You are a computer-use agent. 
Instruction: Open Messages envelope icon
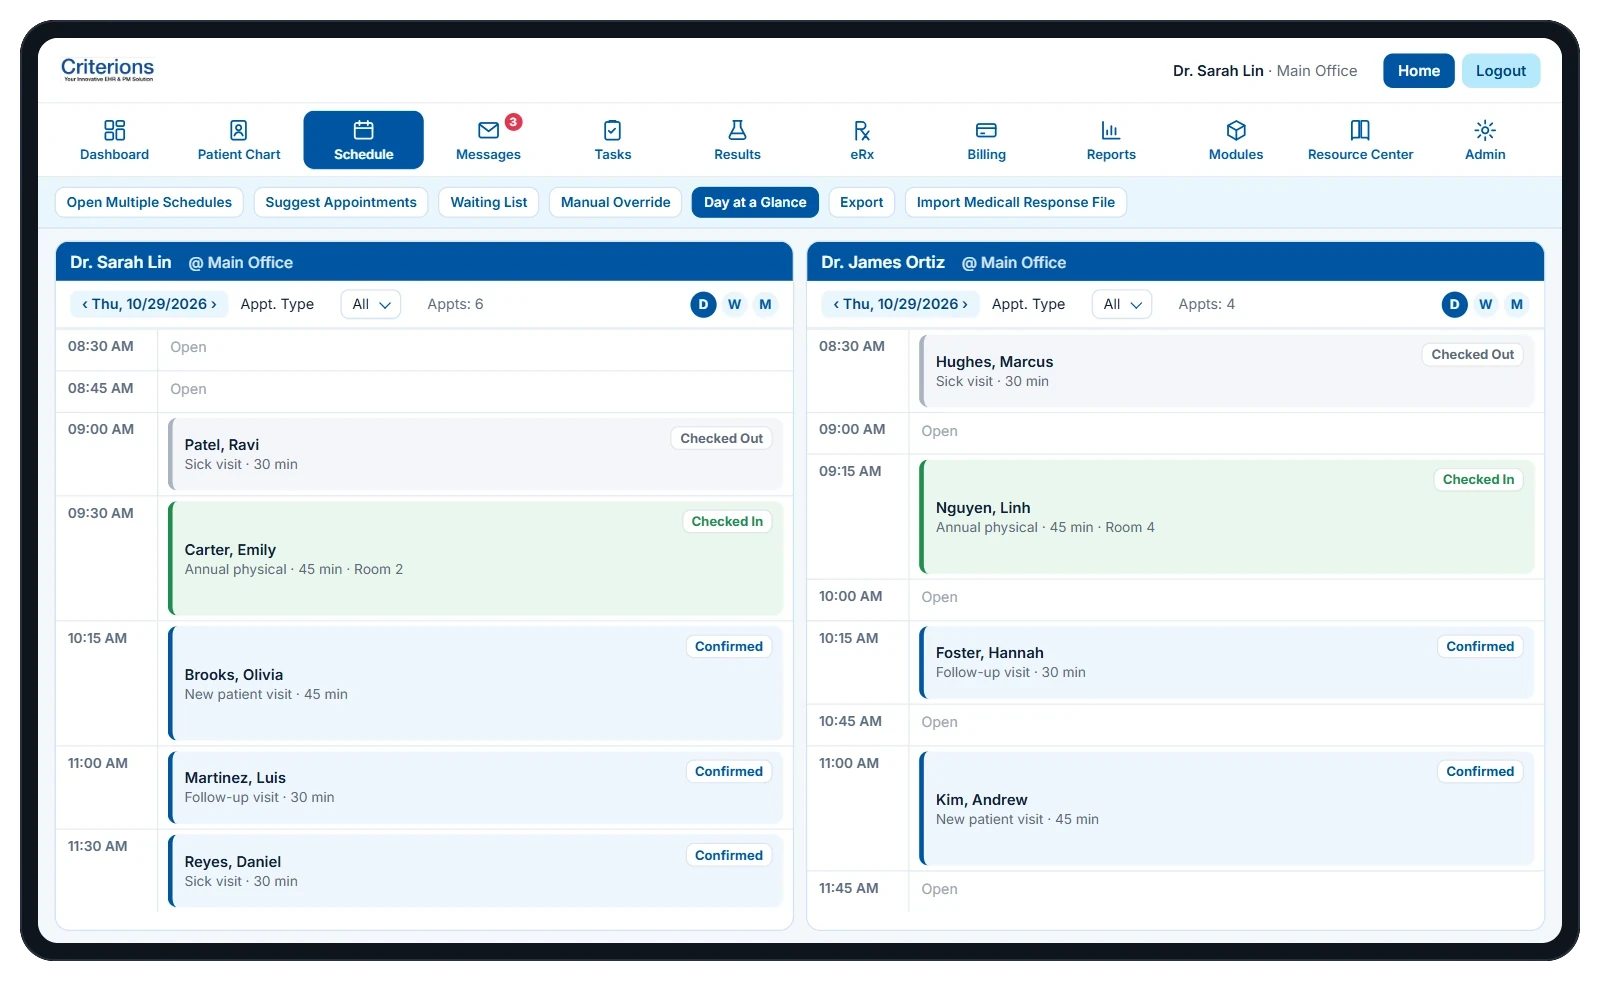[x=488, y=131]
